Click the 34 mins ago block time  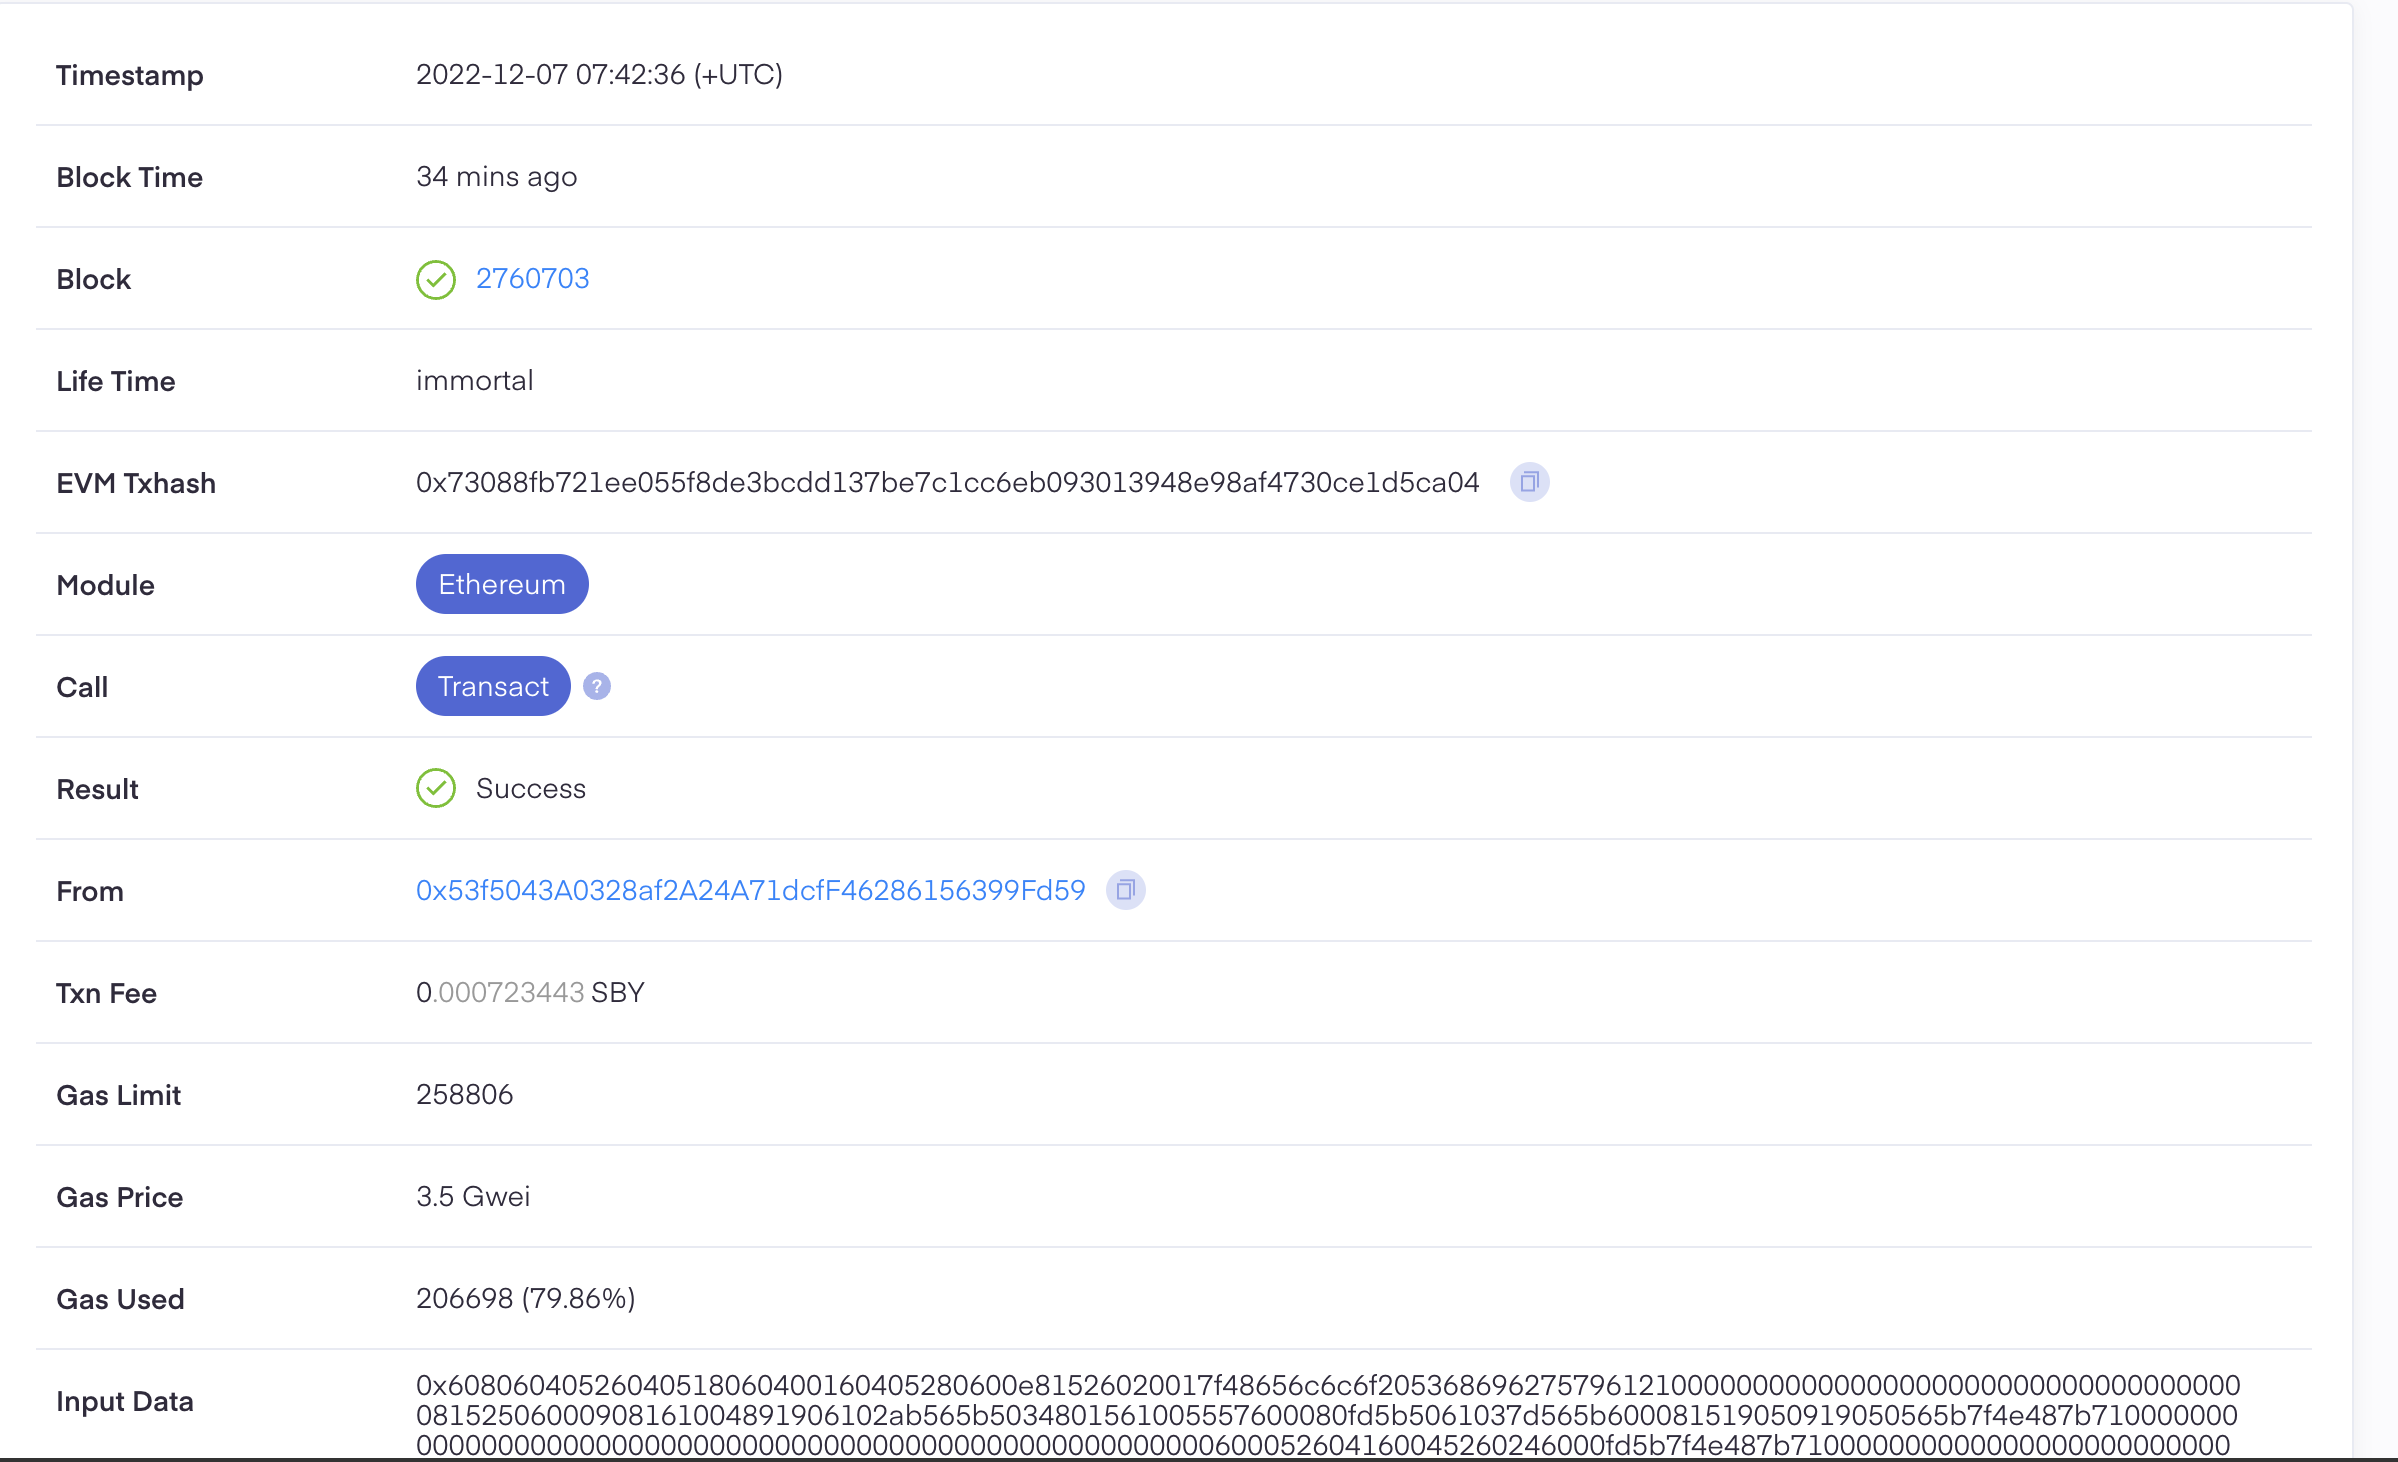coord(496,177)
